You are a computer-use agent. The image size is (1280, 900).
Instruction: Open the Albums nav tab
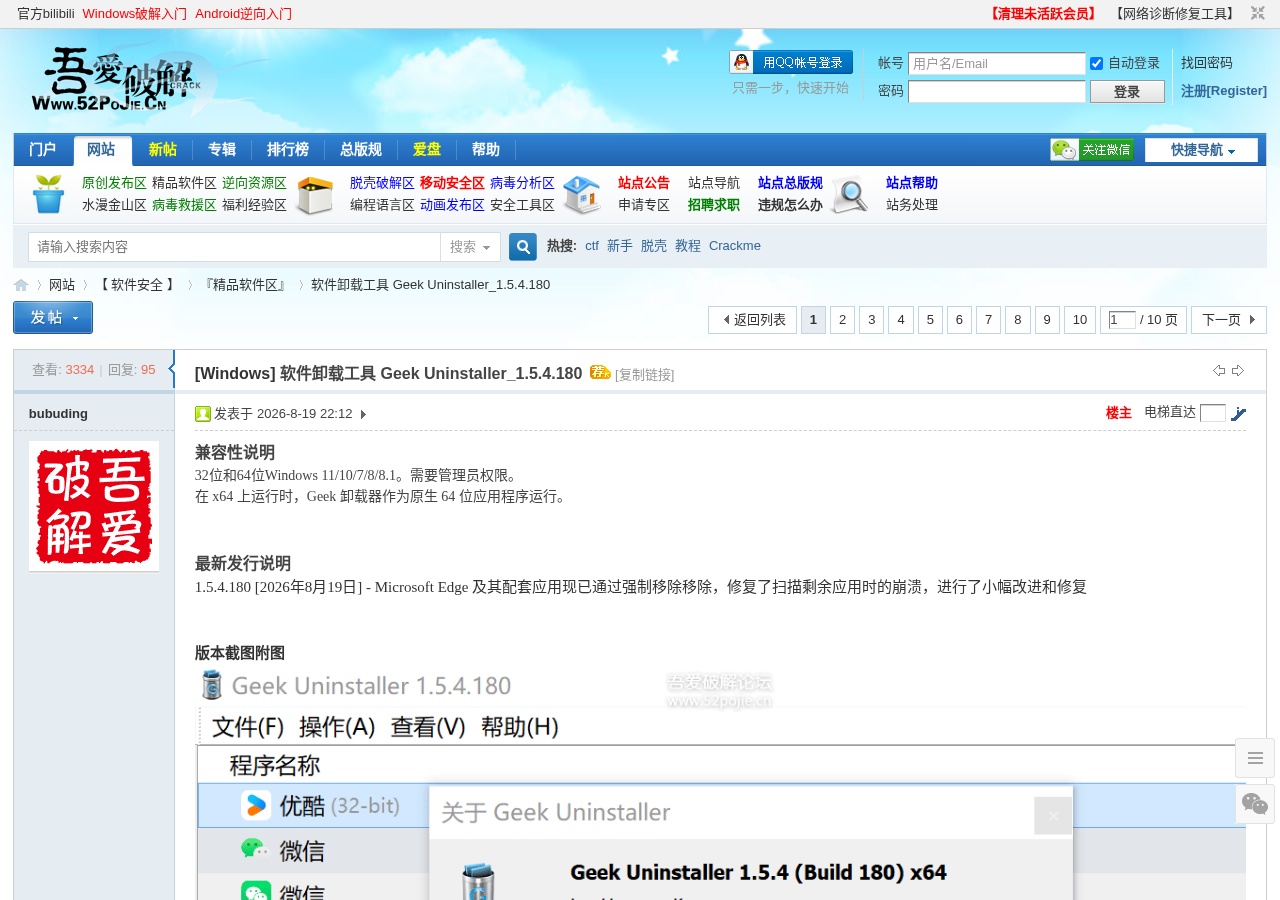pos(222,150)
